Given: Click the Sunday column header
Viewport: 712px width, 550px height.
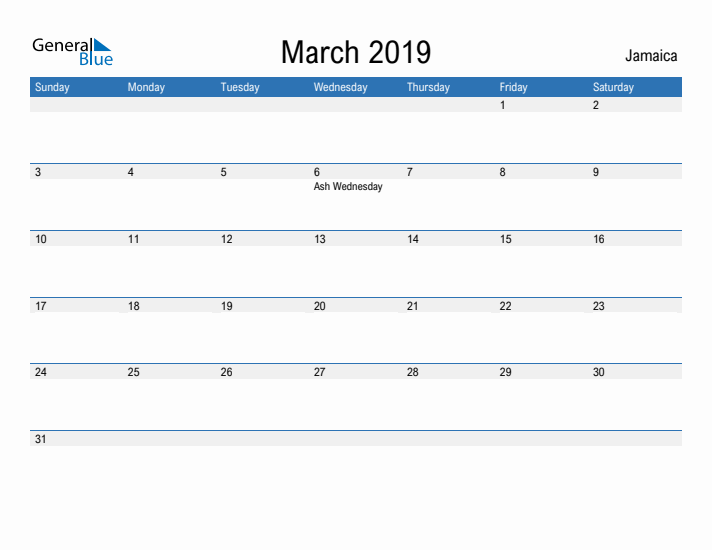Looking at the screenshot, I should [x=52, y=87].
